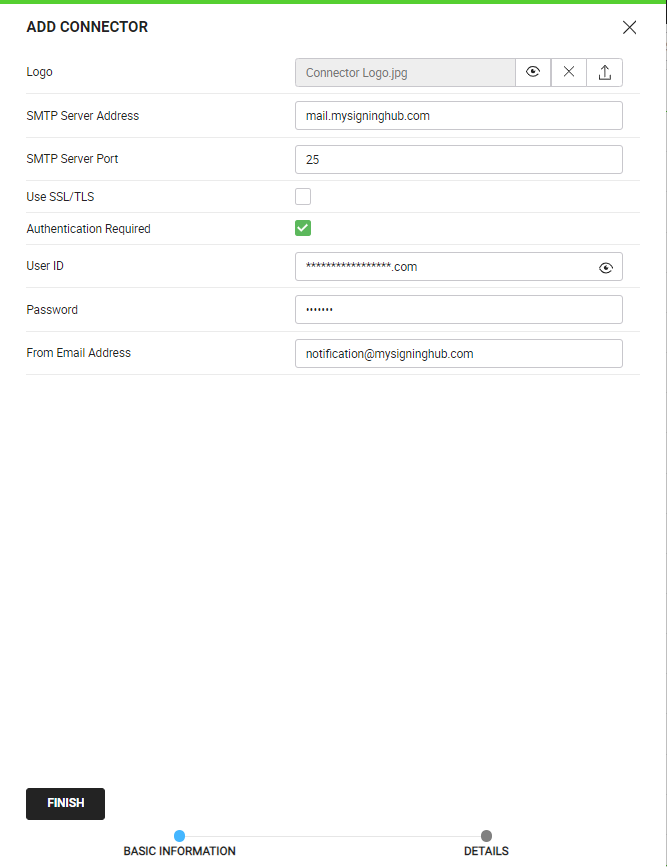This screenshot has width=667, height=867.
Task: Switch to the Details step label
Action: tap(486, 852)
